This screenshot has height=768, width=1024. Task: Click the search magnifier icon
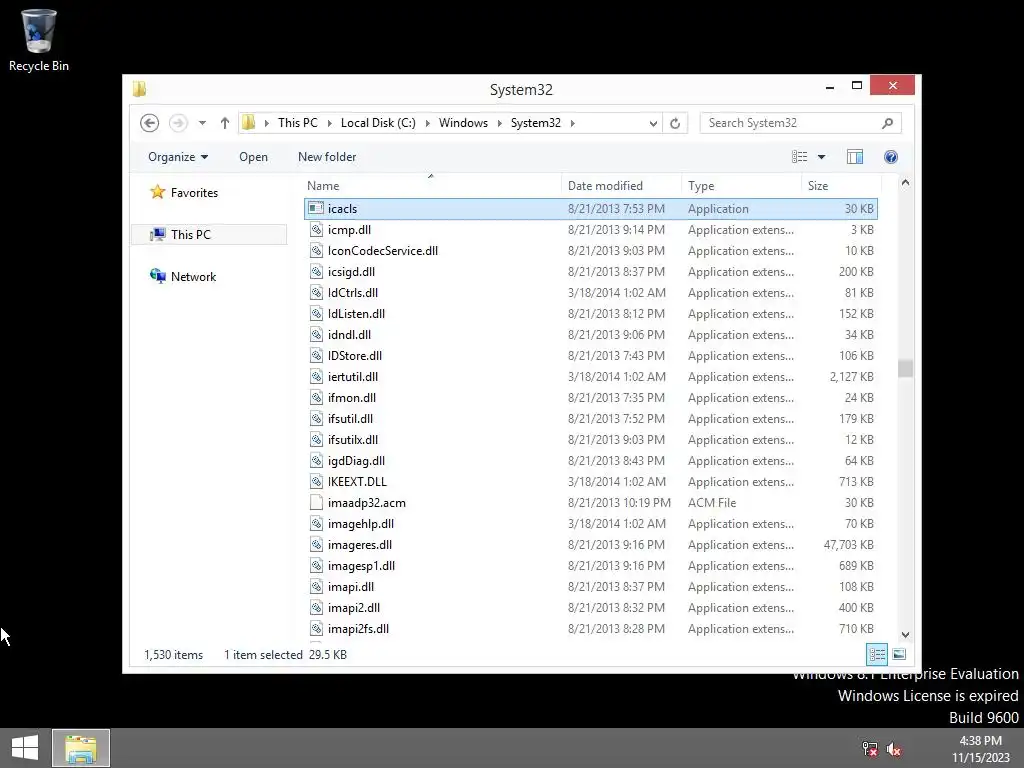click(887, 123)
